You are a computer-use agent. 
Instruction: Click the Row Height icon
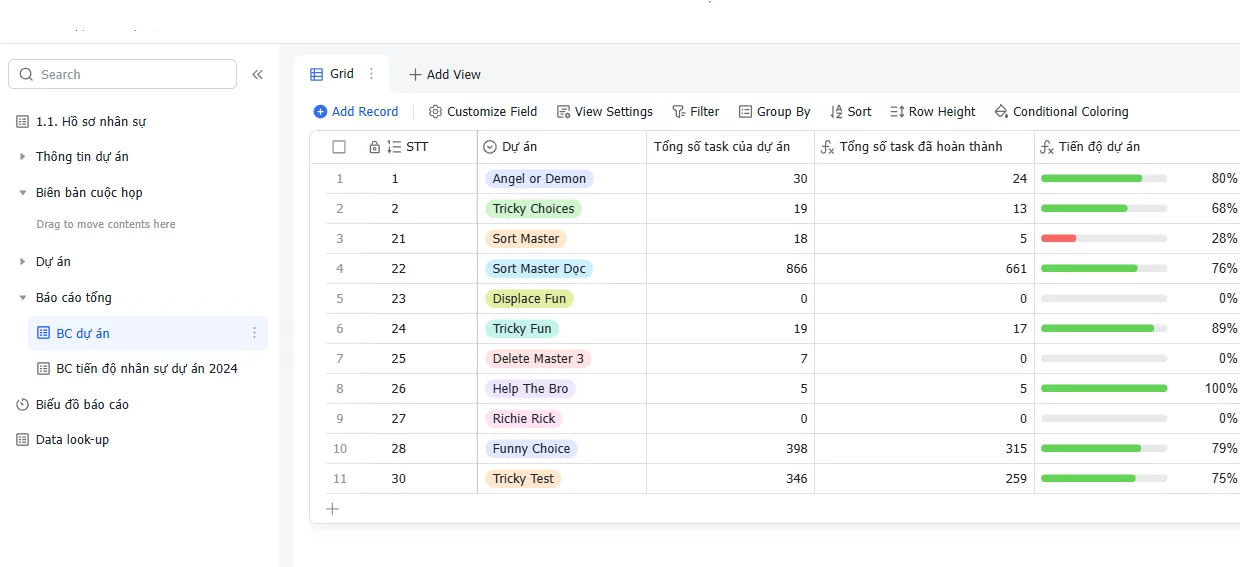(x=897, y=112)
